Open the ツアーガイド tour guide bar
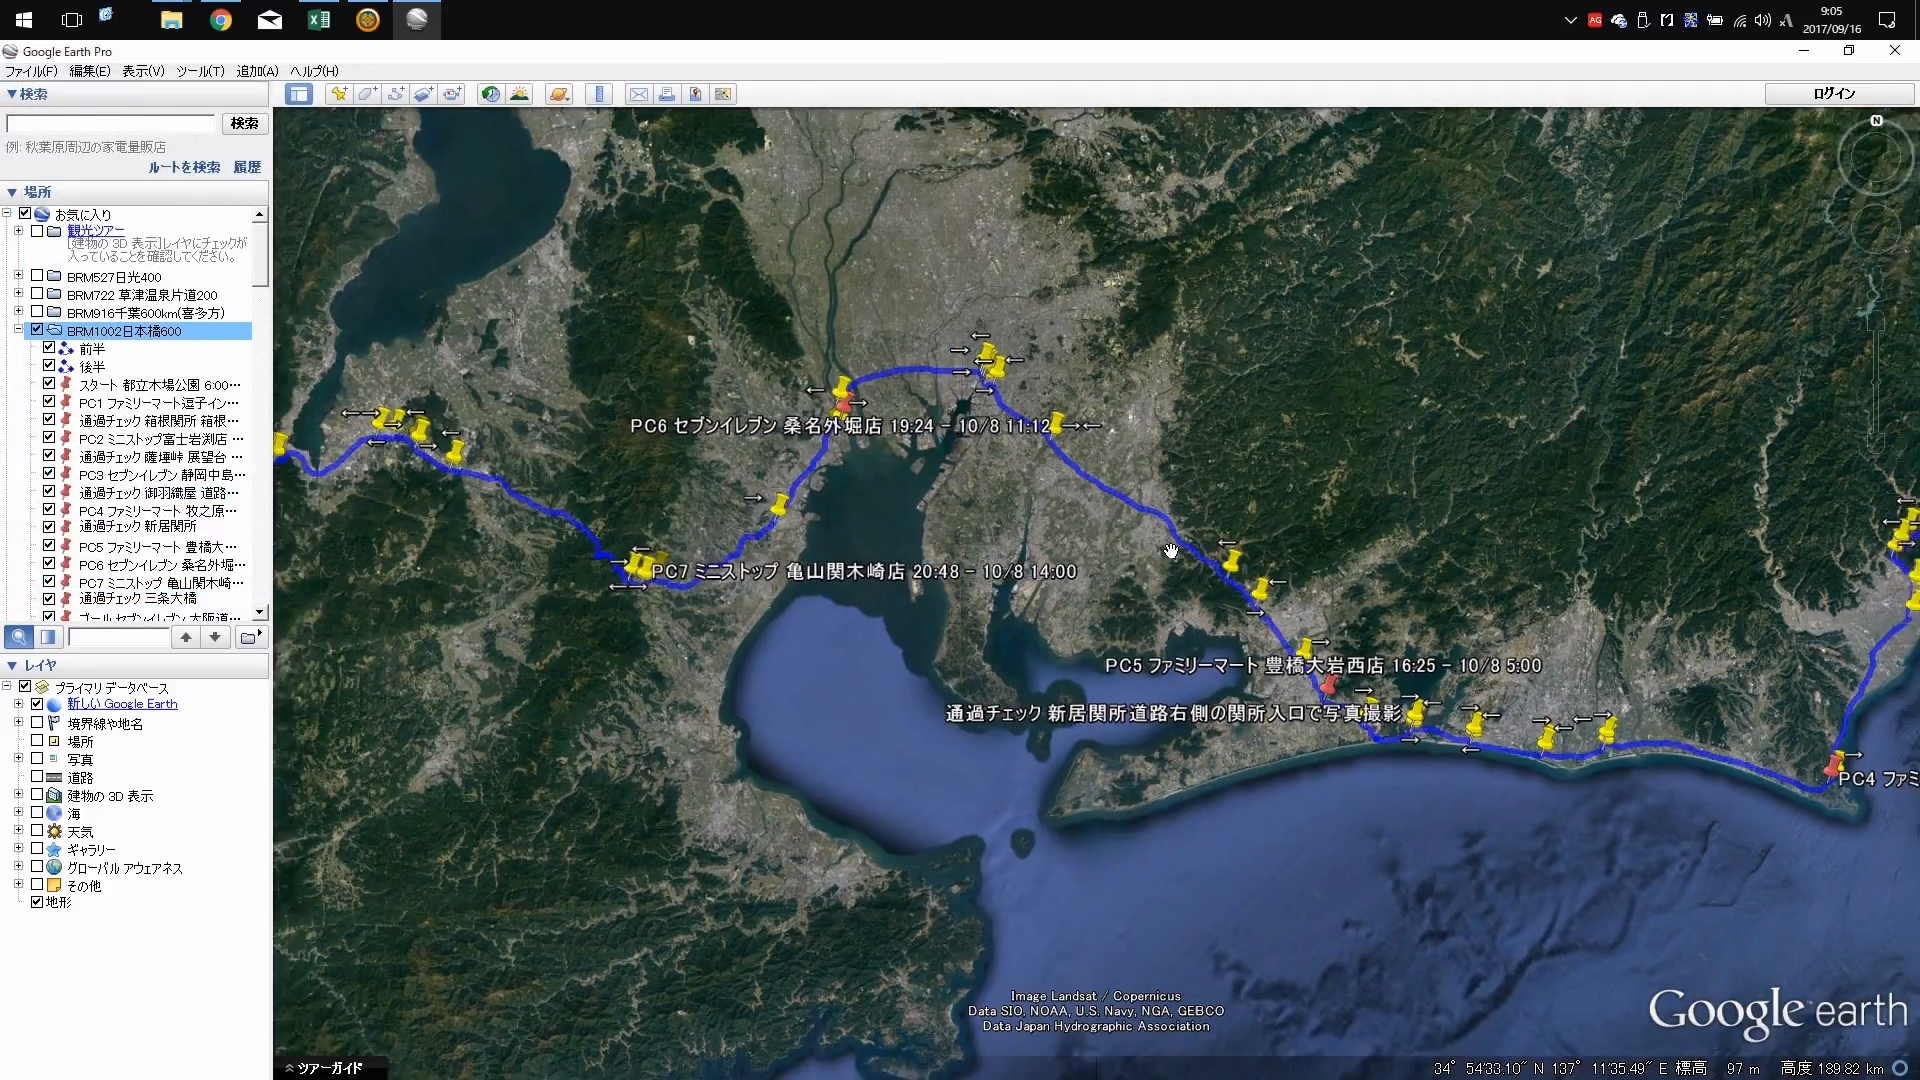The width and height of the screenshot is (1920, 1080). click(x=330, y=1068)
